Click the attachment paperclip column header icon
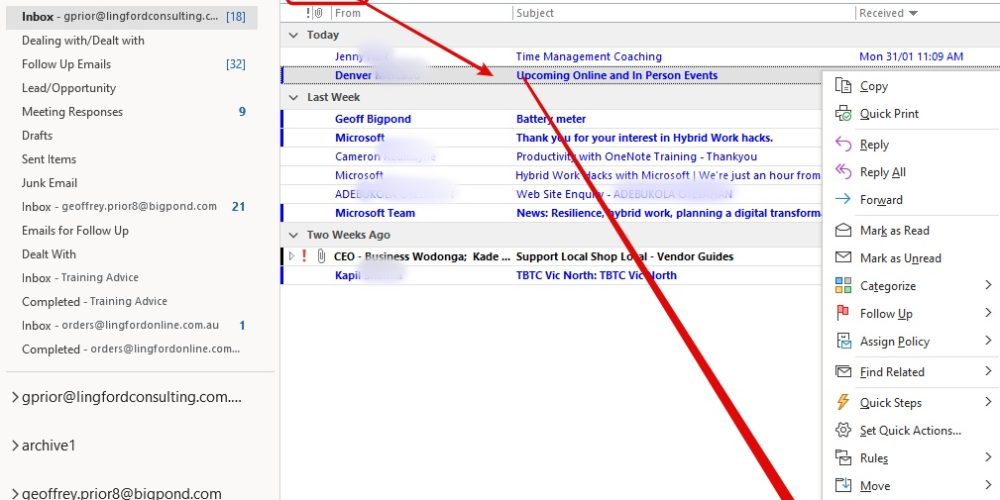The image size is (1000, 500). tap(319, 13)
